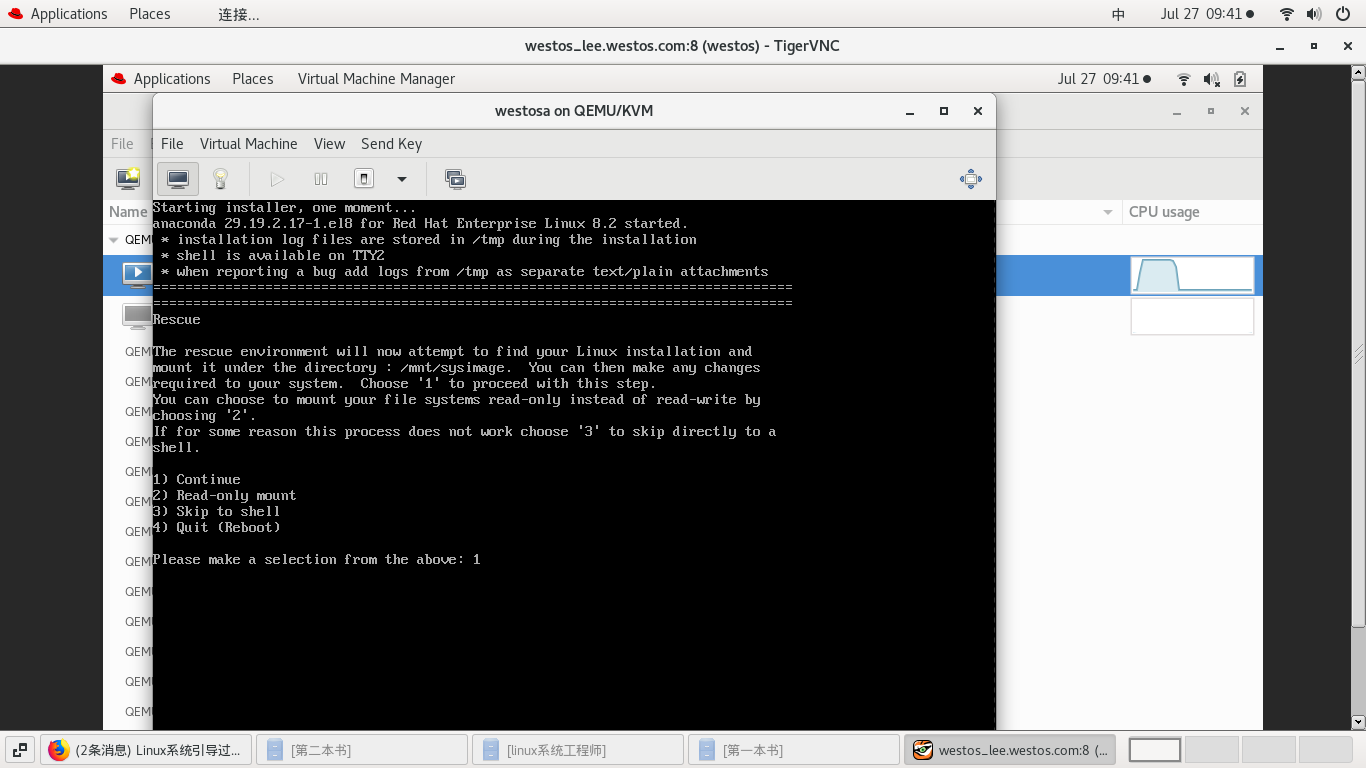Switch to Firefox Linux系统引导过 taskbar item

(147, 750)
